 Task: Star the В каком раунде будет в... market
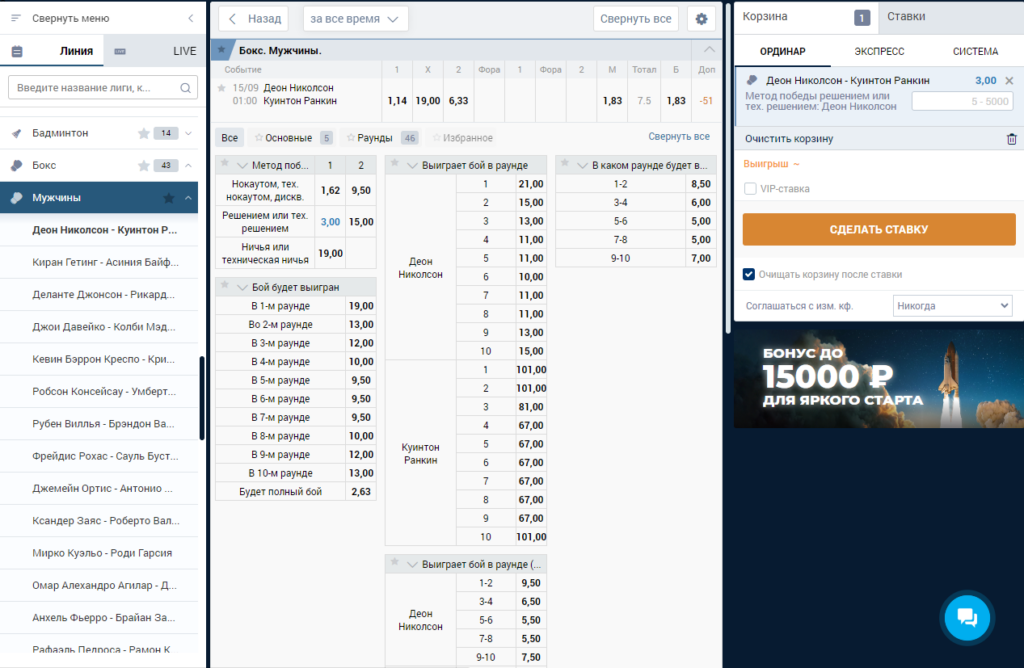click(x=564, y=163)
